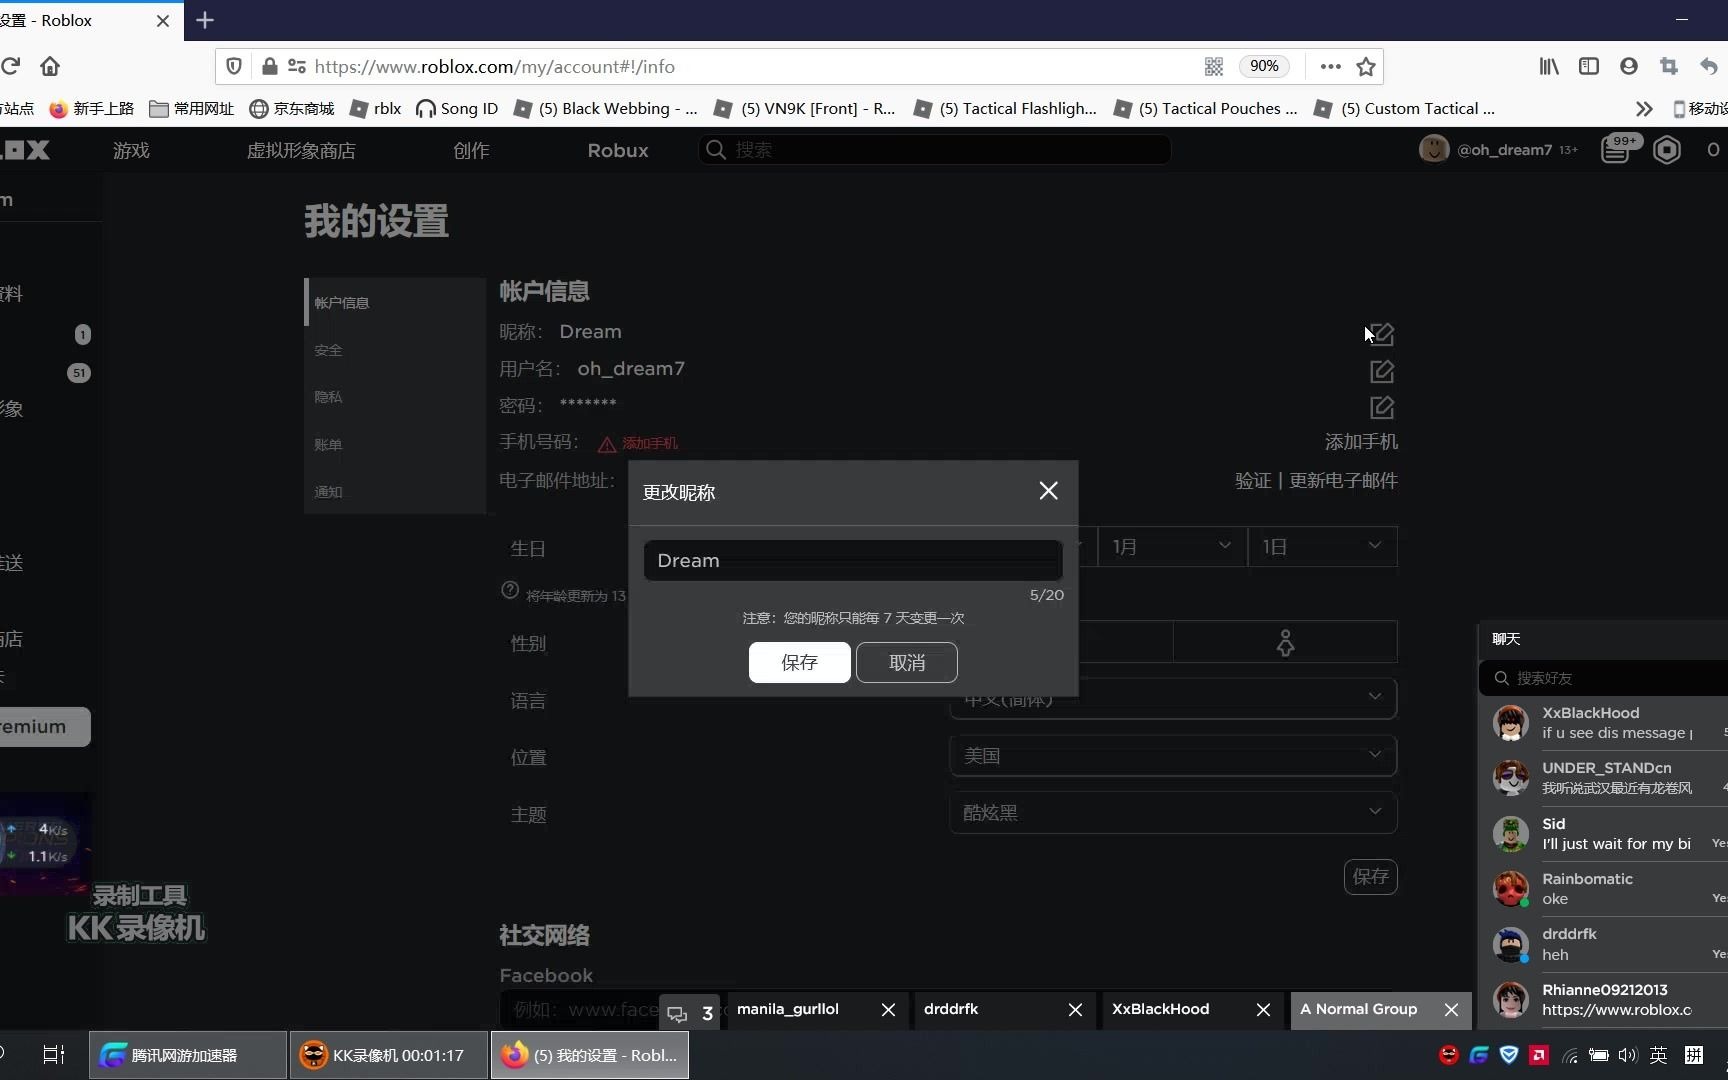Select the female gender icon button
Screen dimensions: 1728x1080
point(1285,642)
